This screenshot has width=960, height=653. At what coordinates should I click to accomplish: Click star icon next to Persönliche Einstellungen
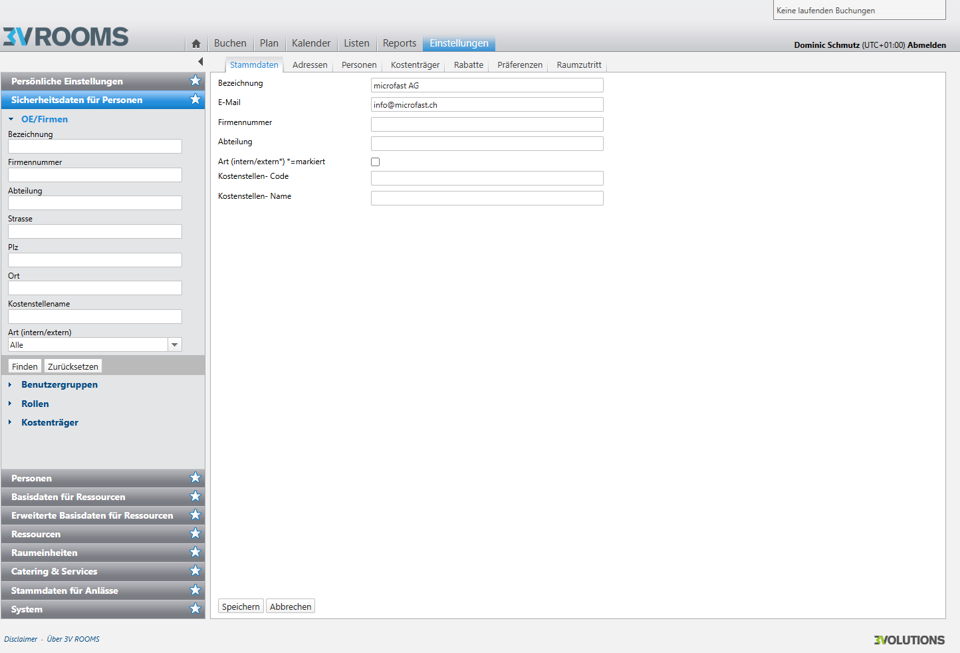195,81
